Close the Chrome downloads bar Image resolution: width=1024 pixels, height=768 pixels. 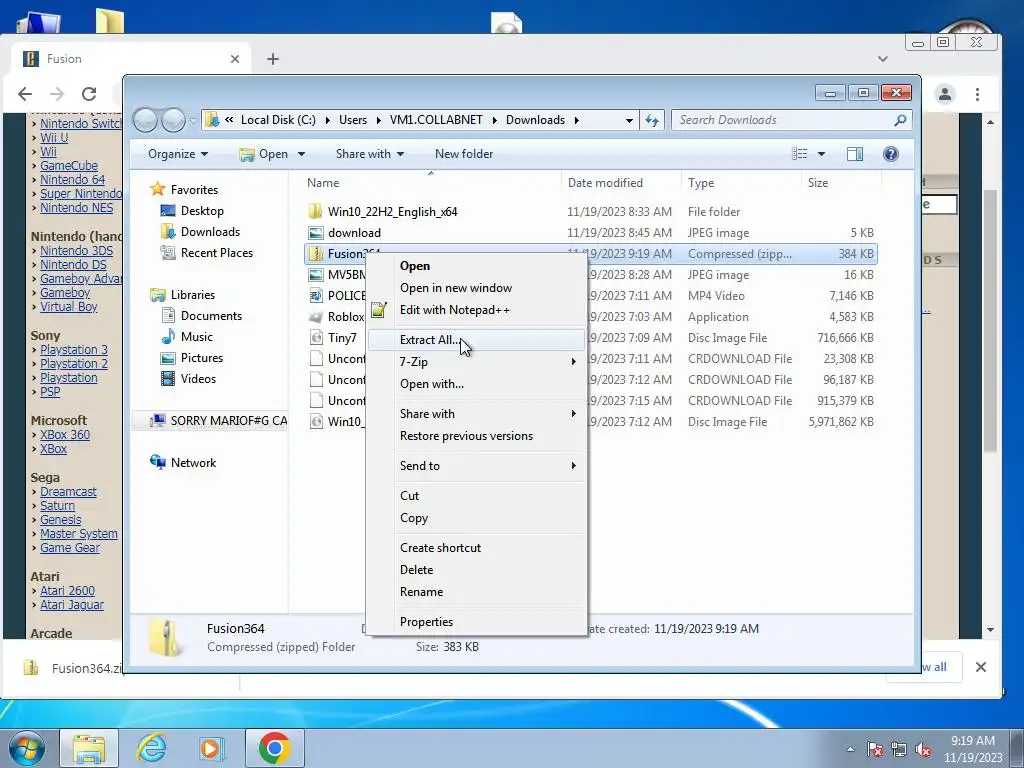(x=980, y=667)
